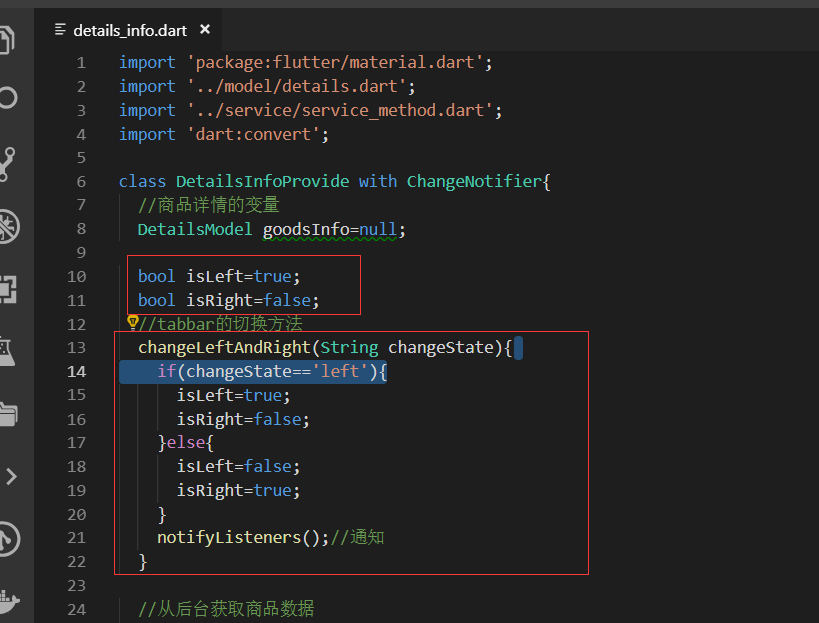The width and height of the screenshot is (819, 623).
Task: Click the 'left' string literal on line 14
Action: point(340,371)
